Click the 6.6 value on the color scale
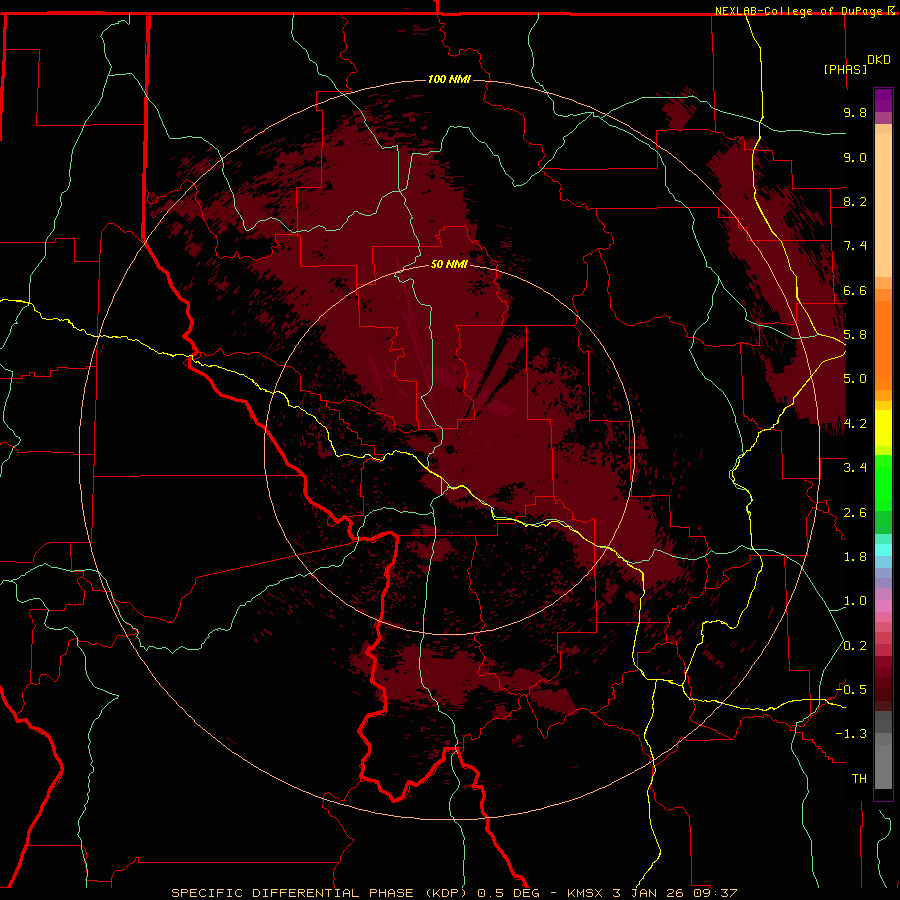Screen dimensions: 900x900 [855, 290]
